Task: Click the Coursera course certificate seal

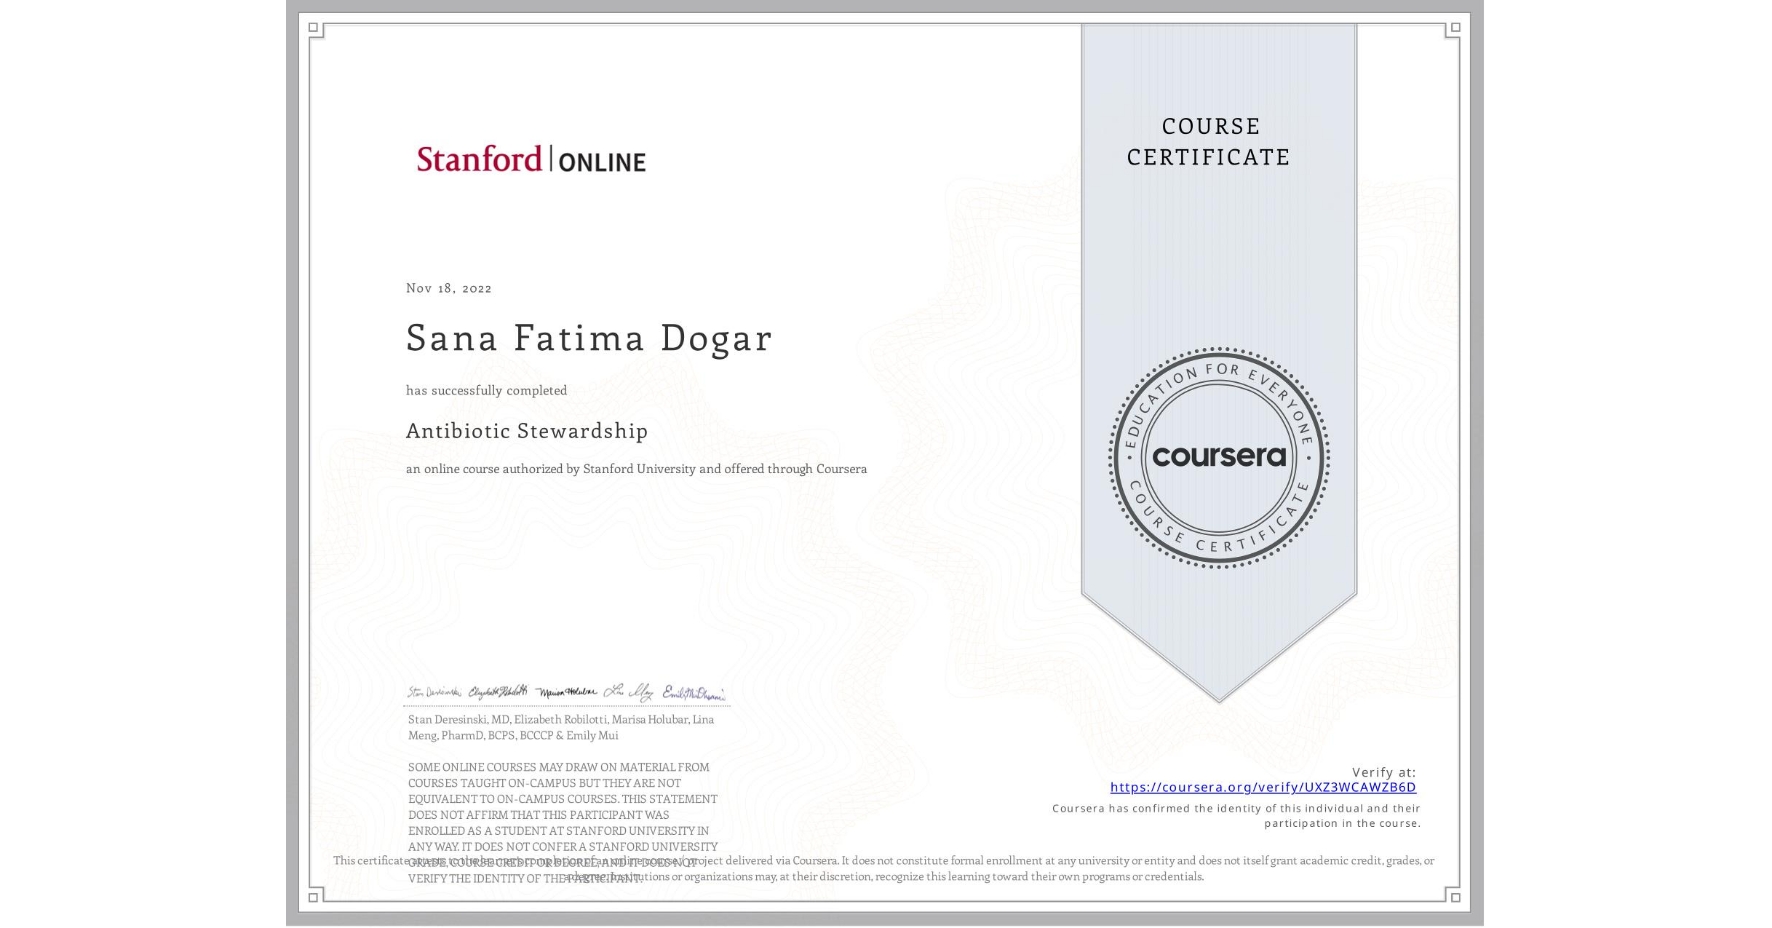Action: (x=1218, y=458)
